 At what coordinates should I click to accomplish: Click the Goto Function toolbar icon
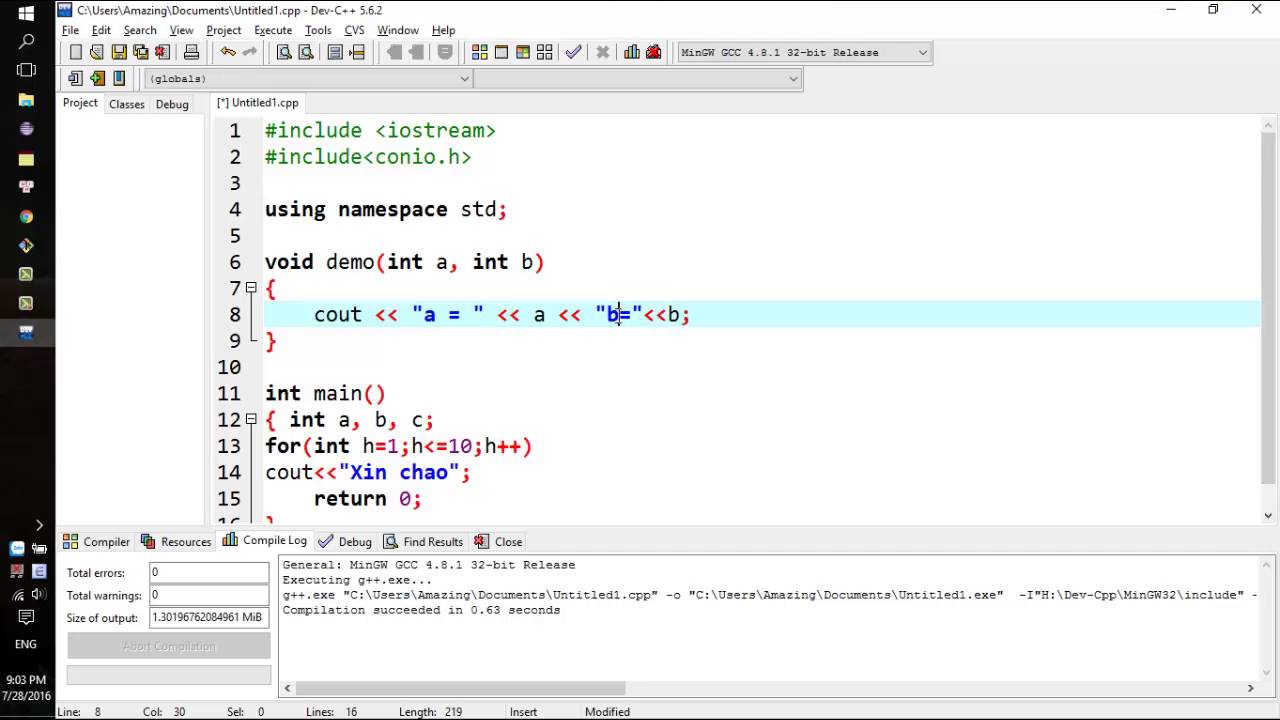[335, 53]
